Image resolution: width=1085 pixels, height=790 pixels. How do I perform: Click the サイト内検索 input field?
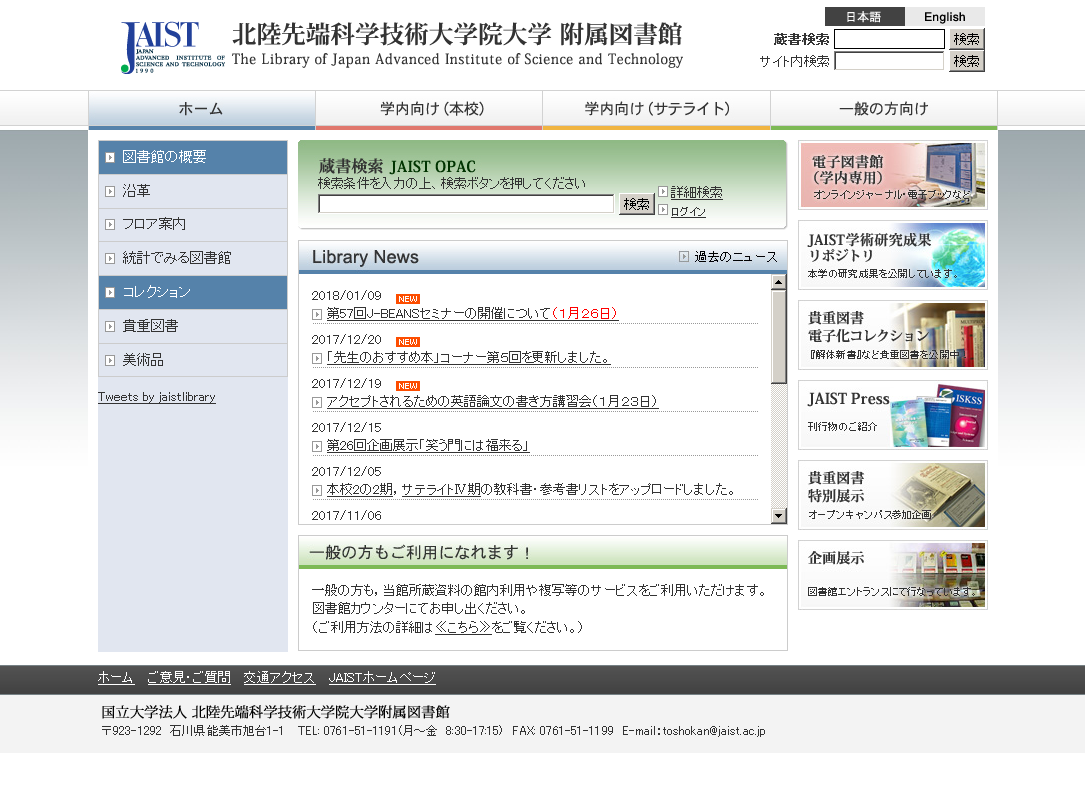[889, 61]
